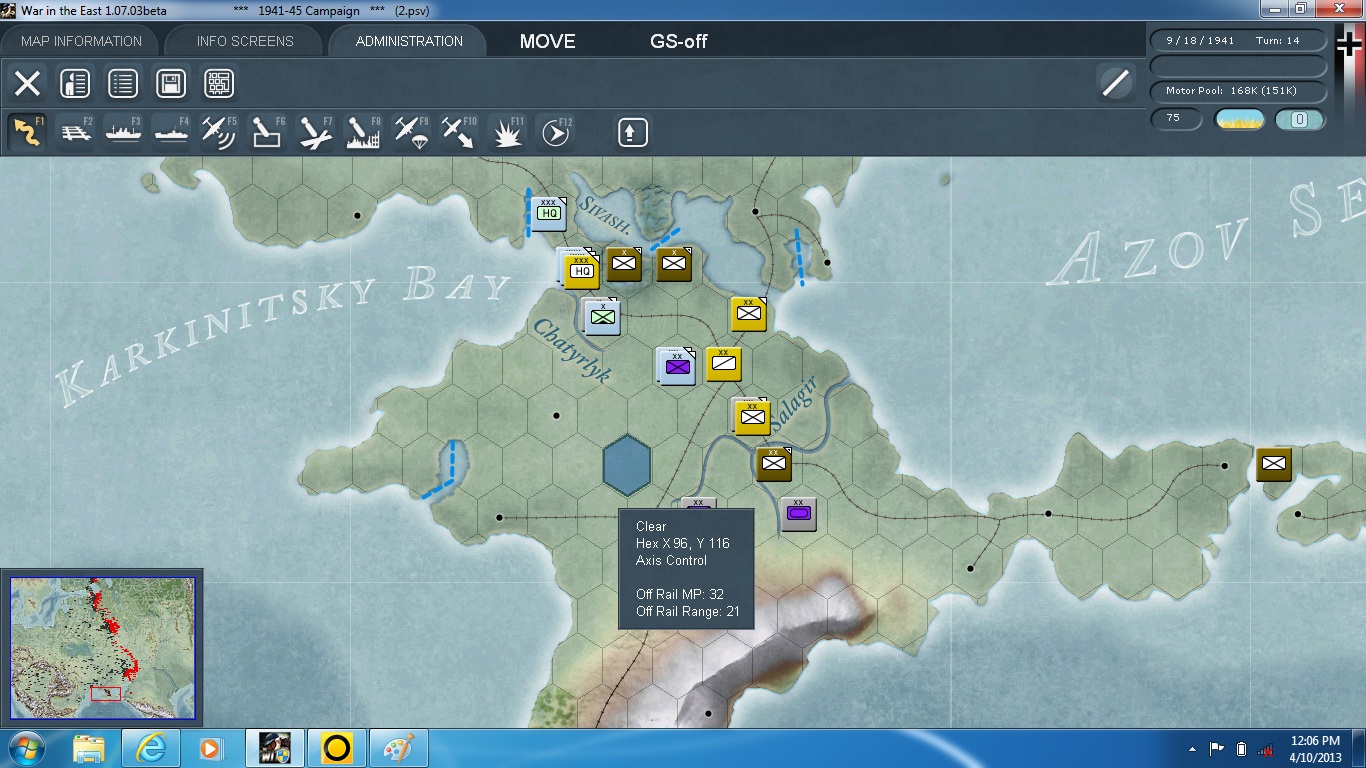Select F3 Naval Transport mode
The image size is (1366, 768).
[124, 132]
